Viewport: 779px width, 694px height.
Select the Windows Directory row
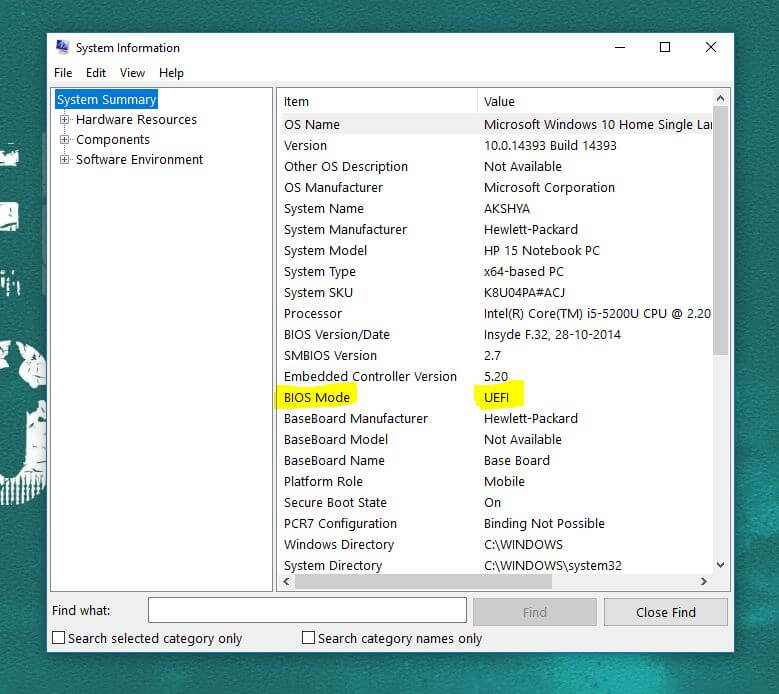coord(495,544)
